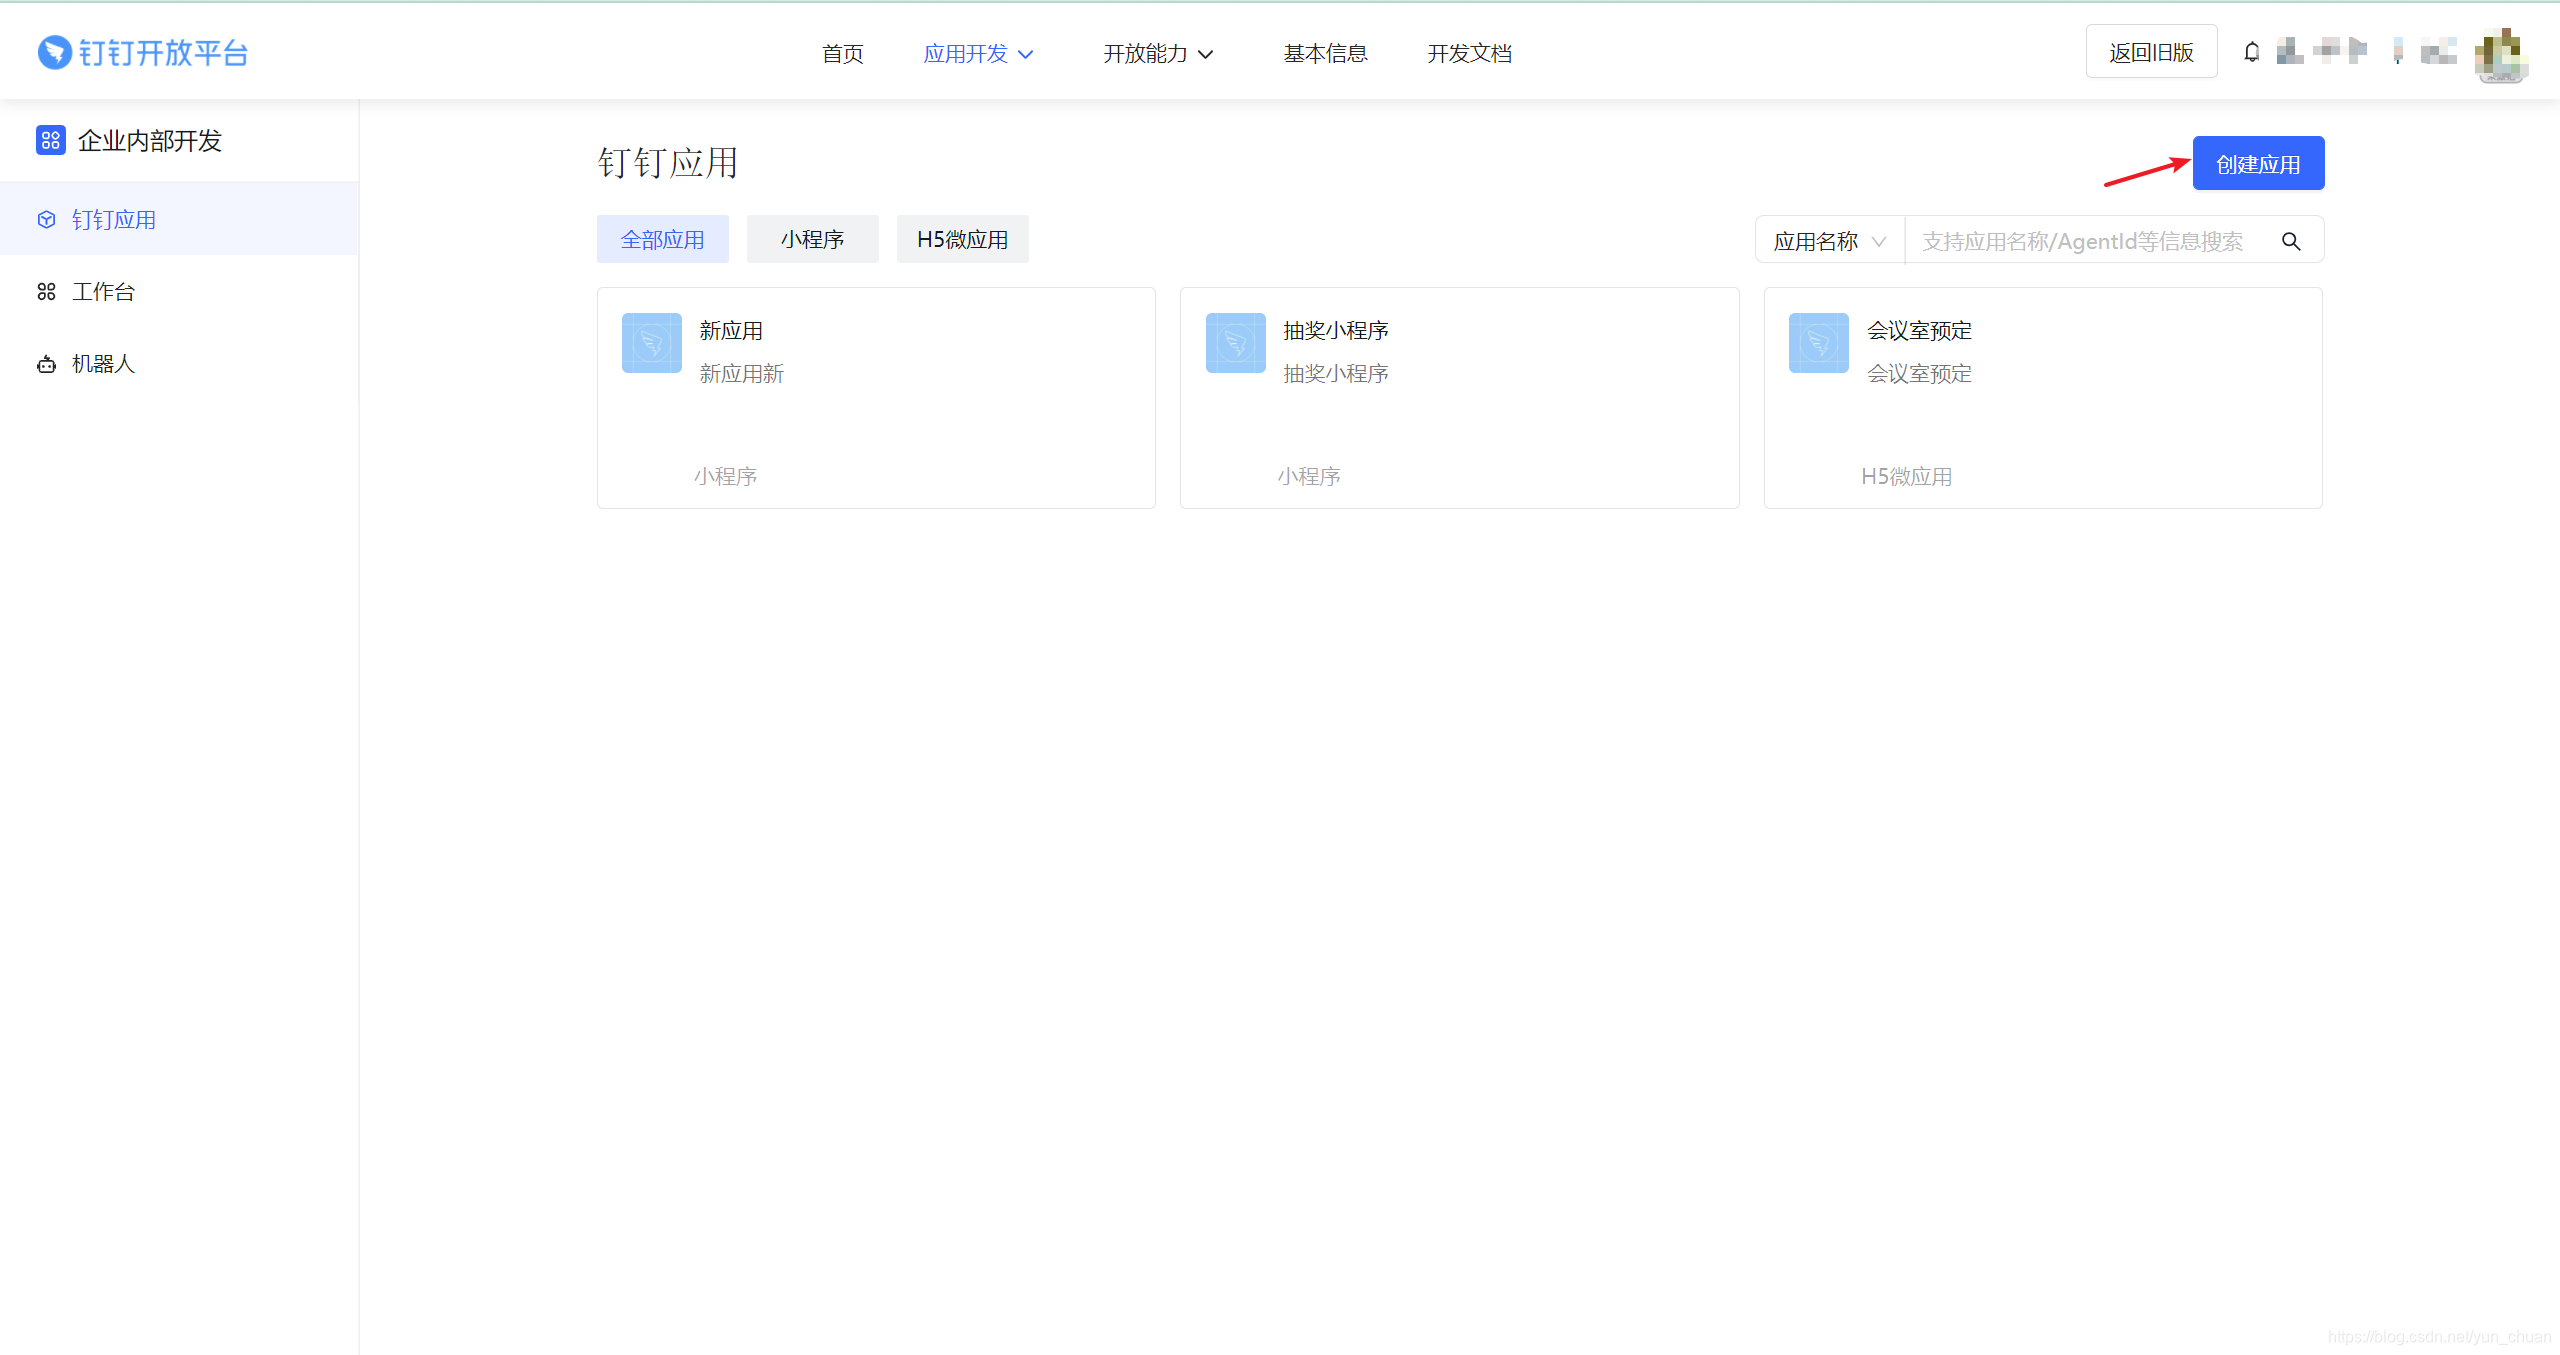Select 工作台 in the sidebar
Screen dimensions: 2560x1355
[x=179, y=291]
